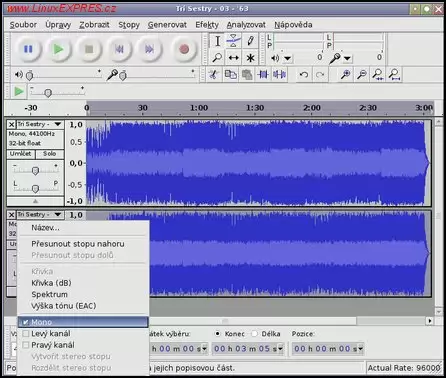Viewport: 446px width, 378px height.
Task: Open the Zobrazit menu
Action: click(x=94, y=25)
